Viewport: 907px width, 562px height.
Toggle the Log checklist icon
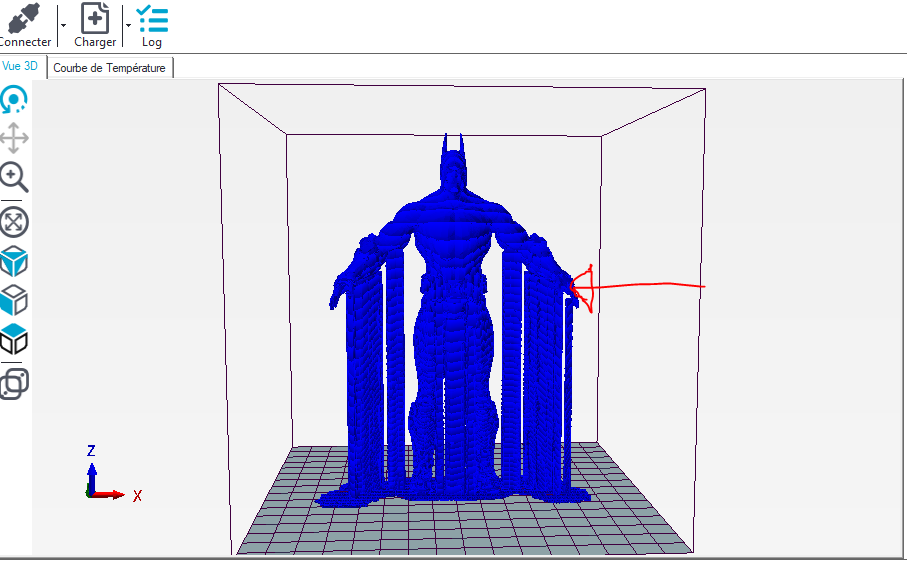152,19
